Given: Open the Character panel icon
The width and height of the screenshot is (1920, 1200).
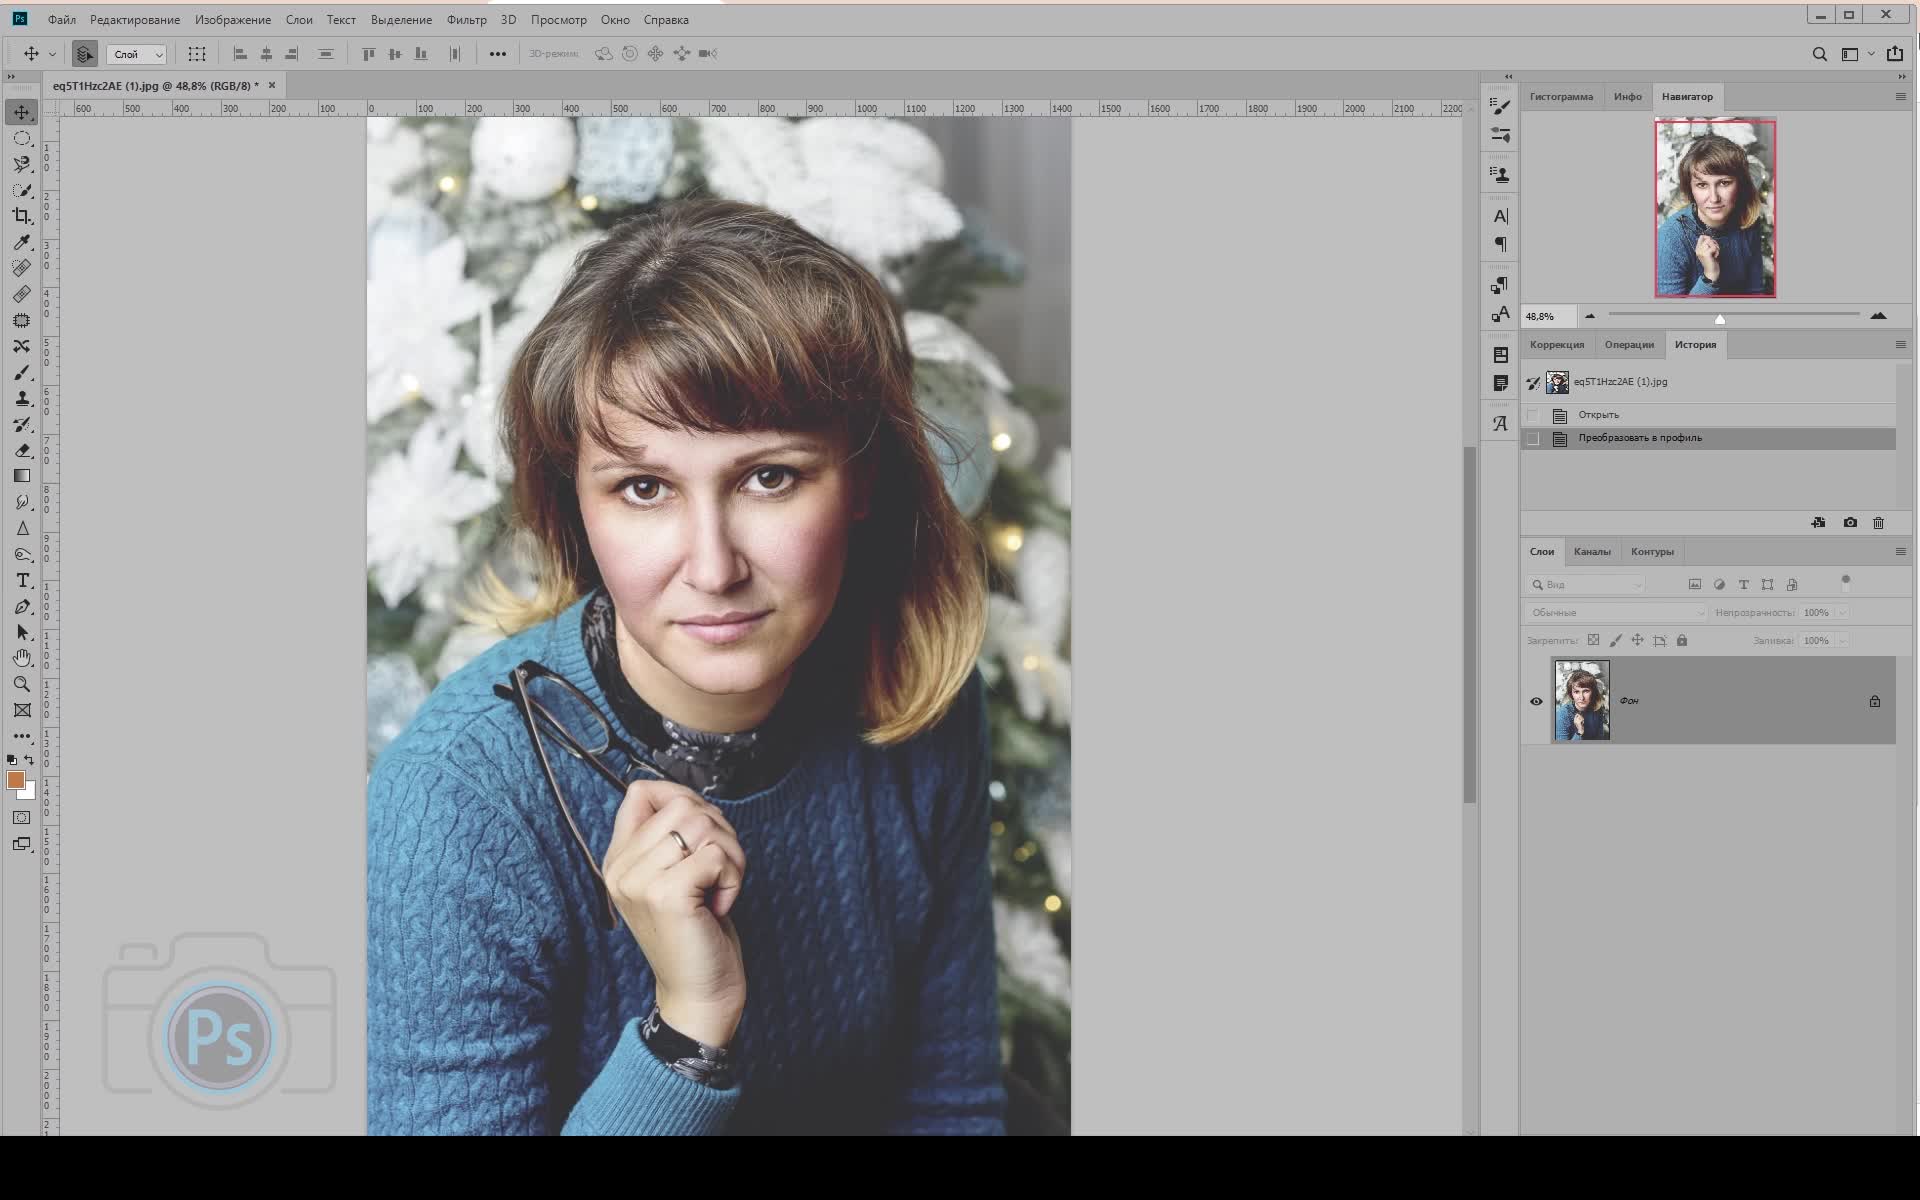Looking at the screenshot, I should (1500, 216).
